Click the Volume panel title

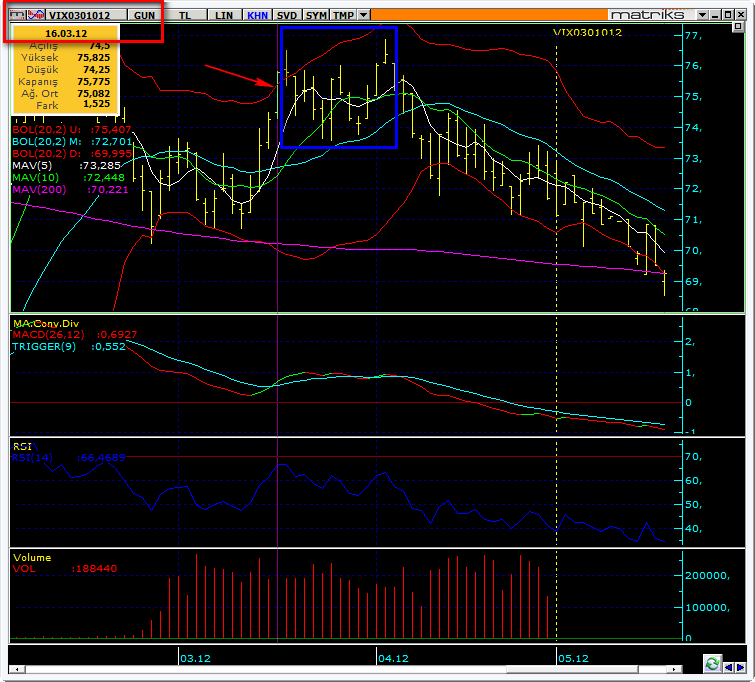[x=32, y=558]
